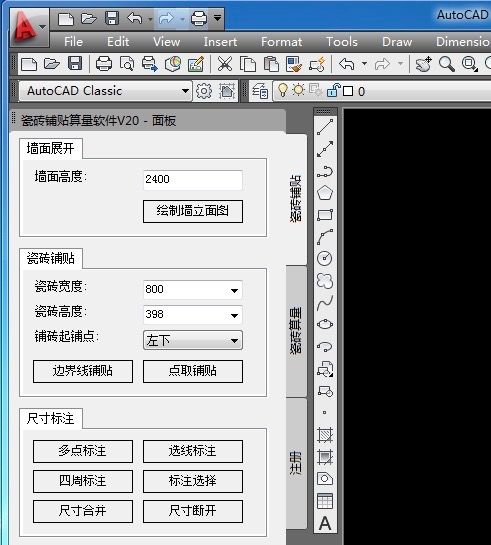Click the 尺寸断开 button
Image resolution: width=491 pixels, height=545 pixels.
click(x=193, y=511)
